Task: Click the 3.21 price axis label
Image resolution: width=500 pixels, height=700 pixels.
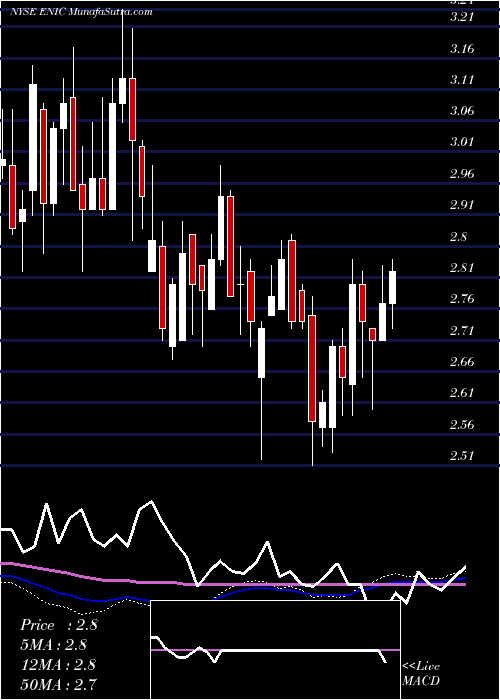Action: (462, 17)
